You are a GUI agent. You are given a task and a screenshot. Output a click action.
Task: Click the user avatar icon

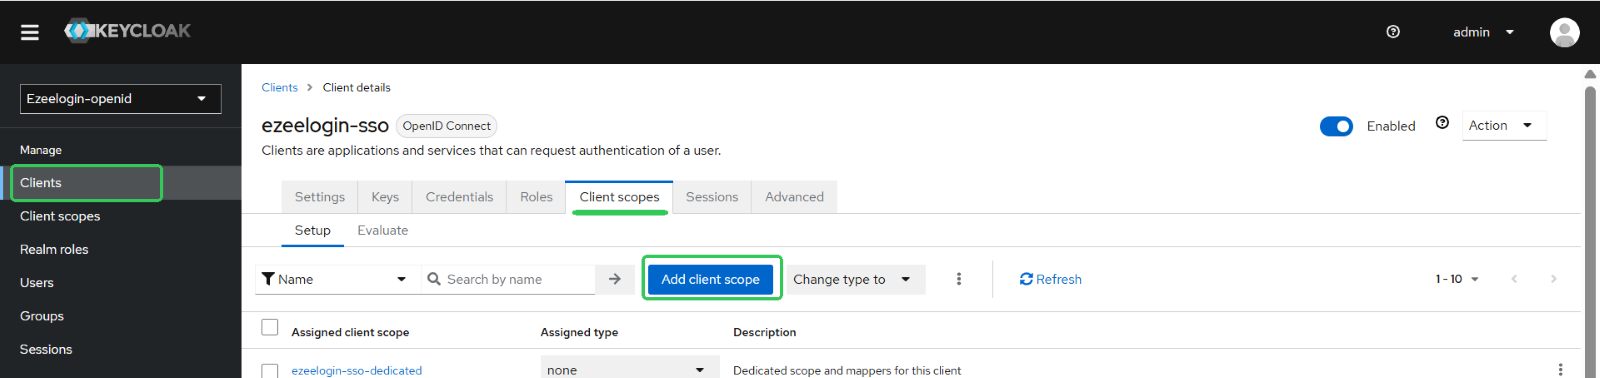[1564, 32]
